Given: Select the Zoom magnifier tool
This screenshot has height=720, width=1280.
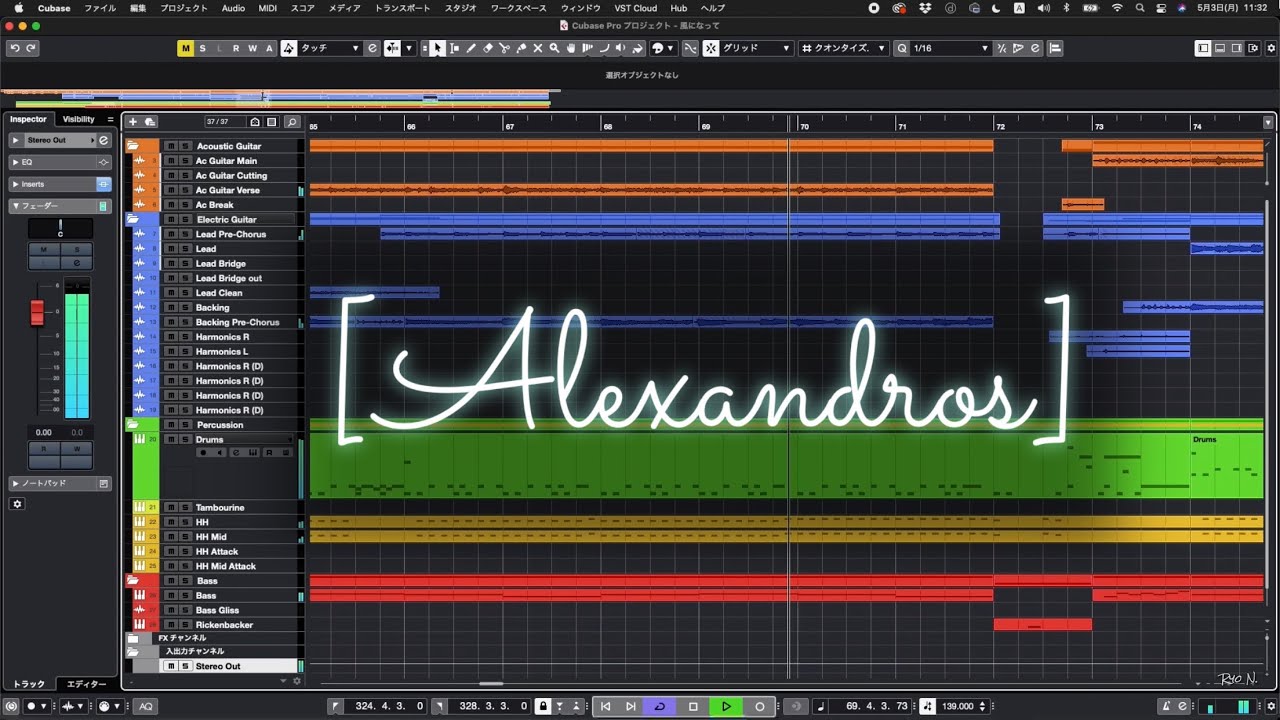Looking at the screenshot, I should (554, 48).
